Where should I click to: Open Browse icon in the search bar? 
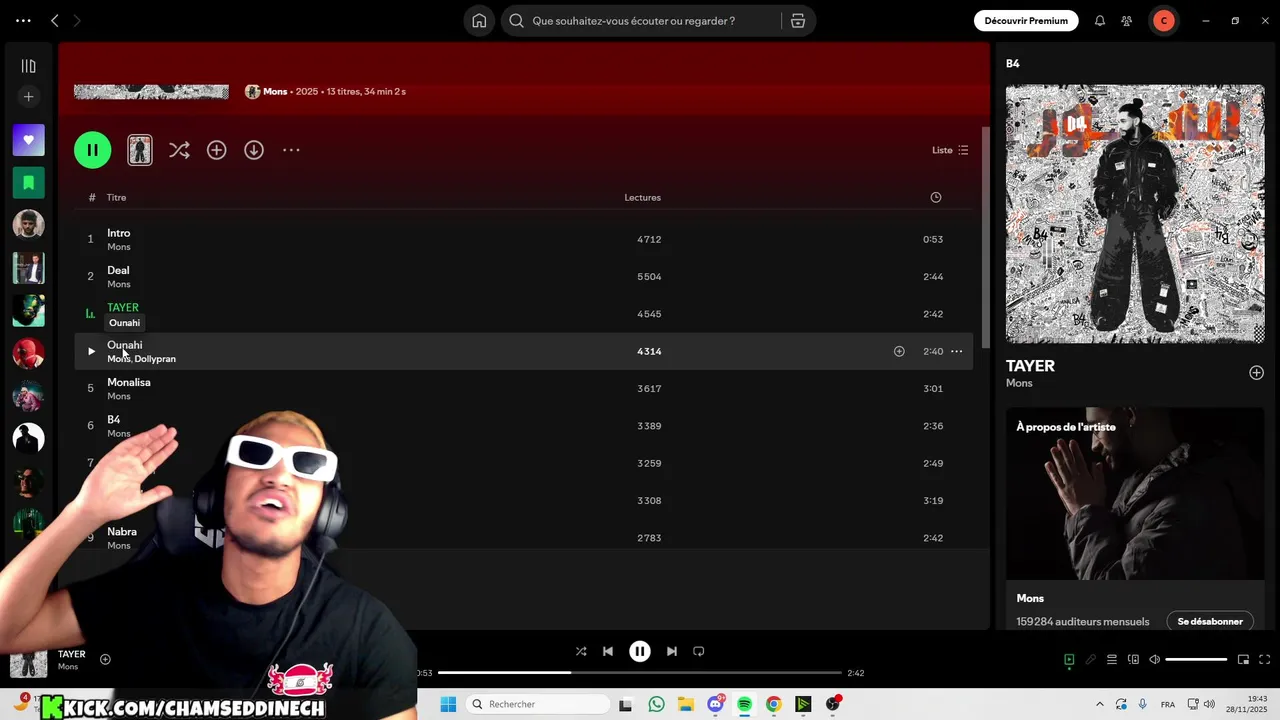pyautogui.click(x=797, y=20)
